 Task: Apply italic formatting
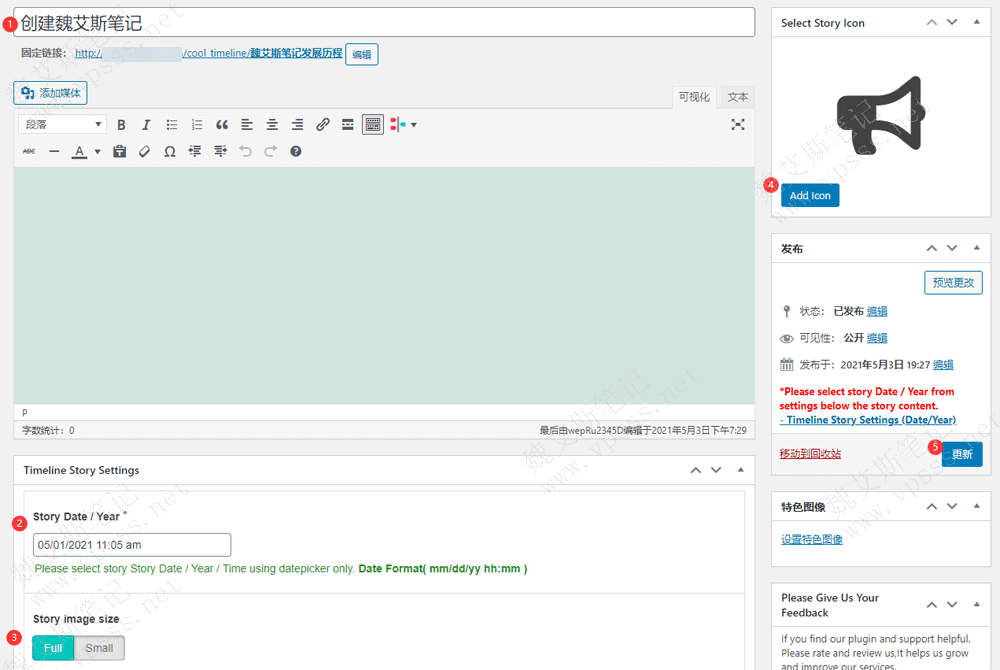[146, 125]
